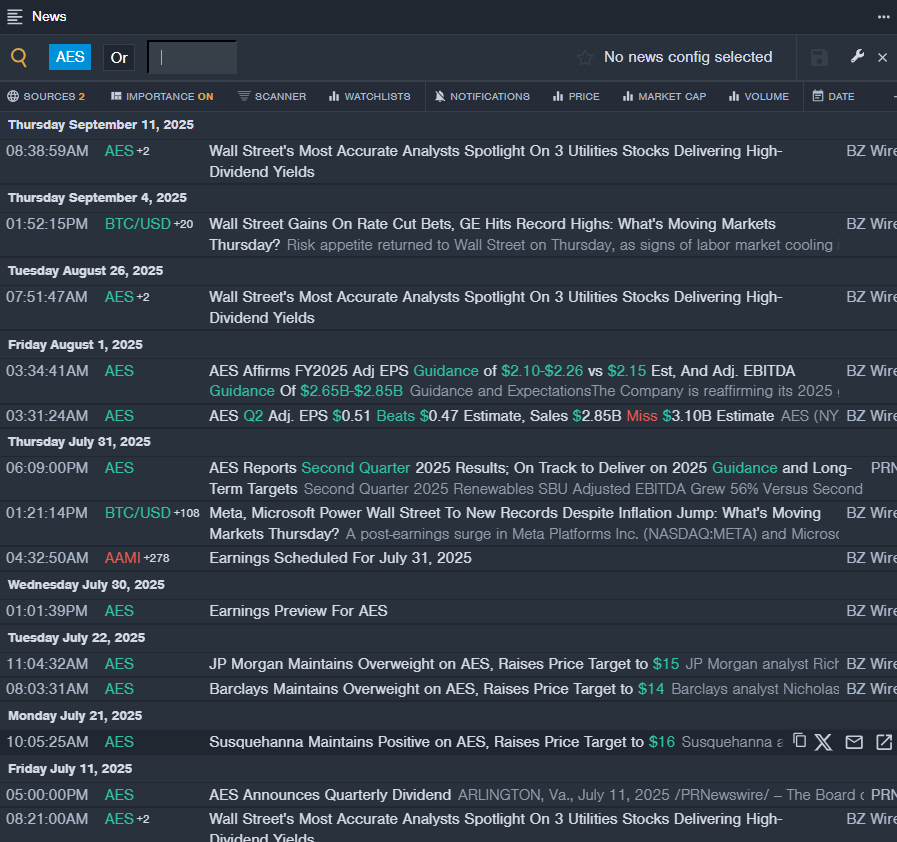Favorite the news config with star
Screen dimensions: 897x842
click(x=585, y=58)
